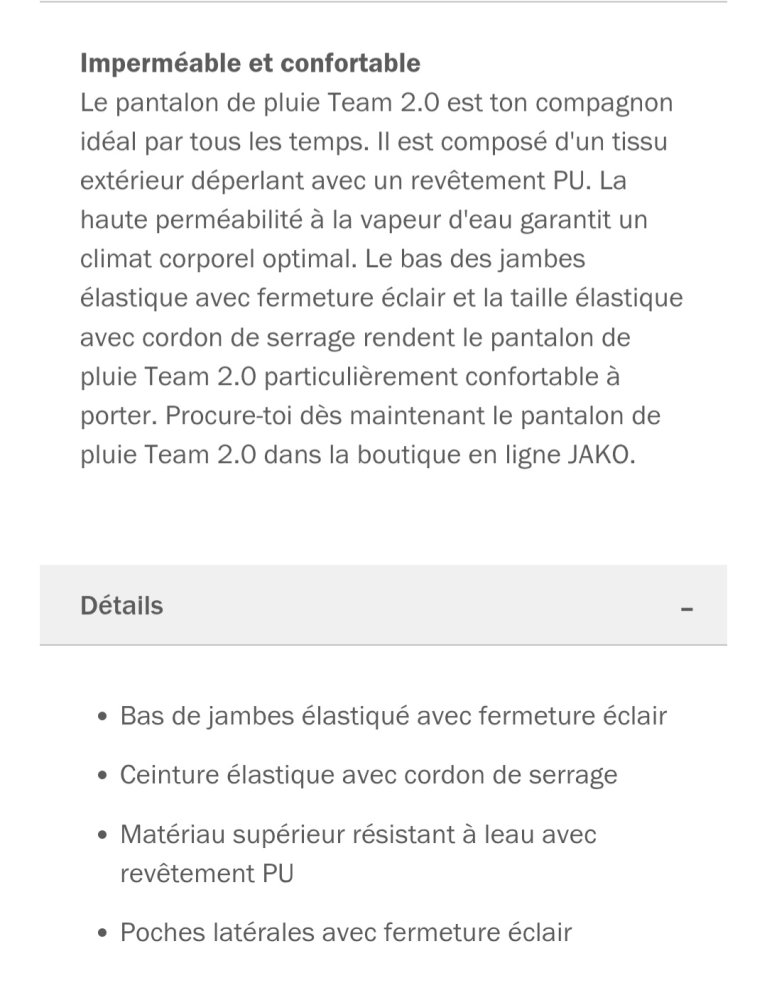The image size is (767, 1000).
Task: Select the 'Ceinture élastique avec cordon' list item
Action: tap(368, 775)
